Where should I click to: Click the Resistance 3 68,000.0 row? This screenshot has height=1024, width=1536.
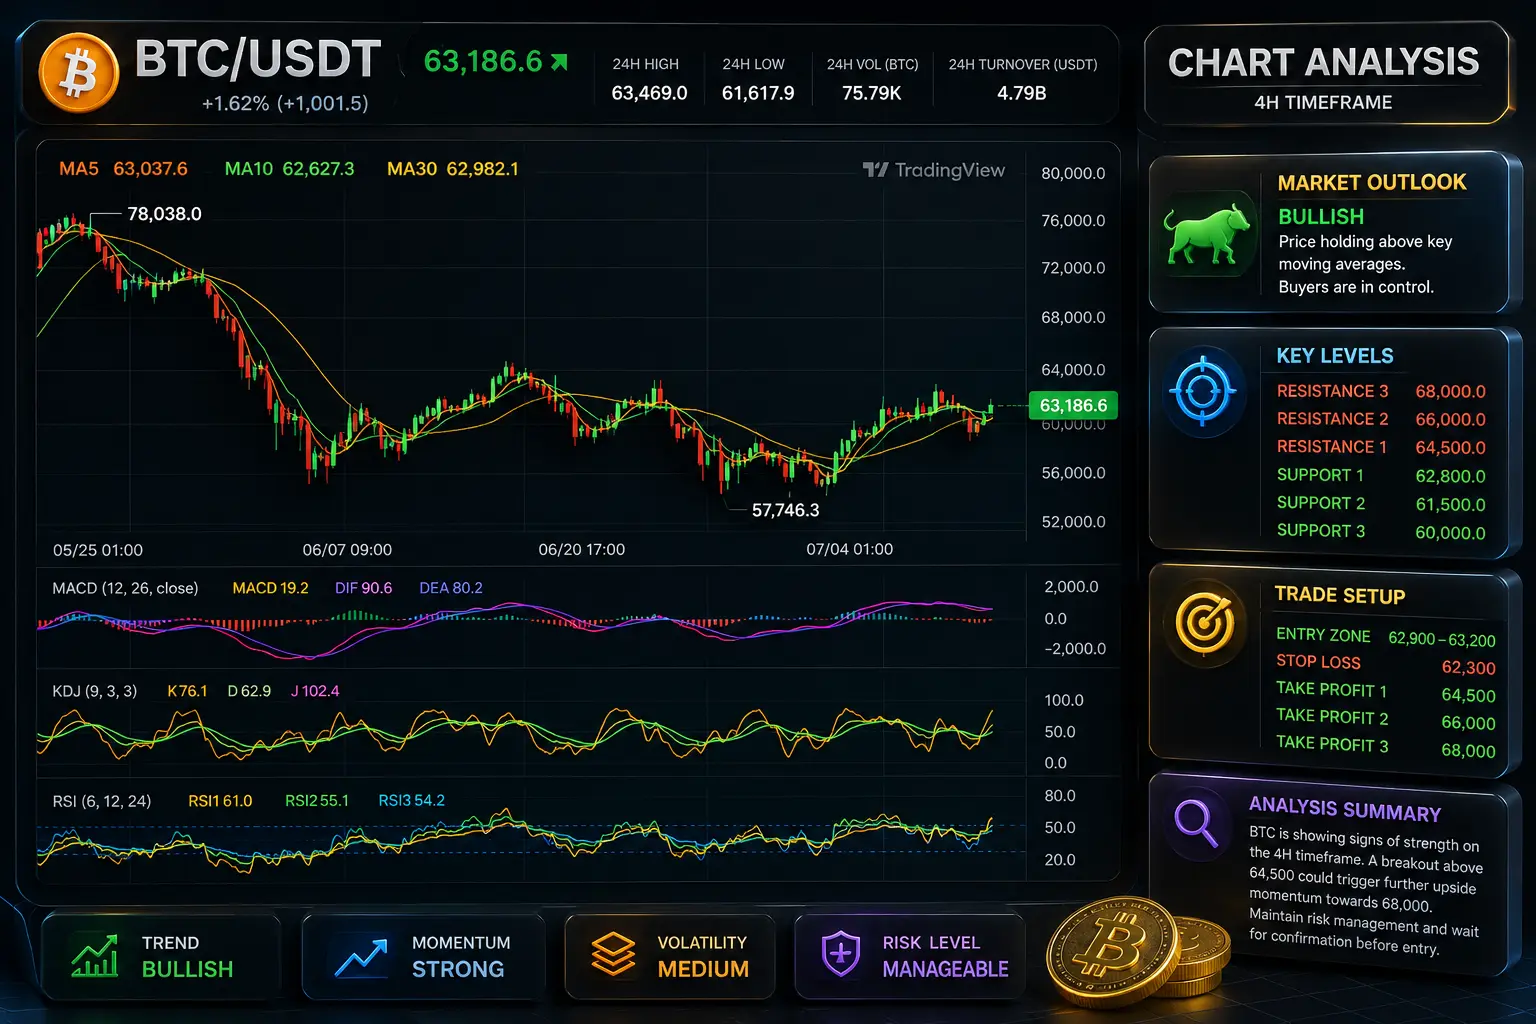click(1381, 391)
